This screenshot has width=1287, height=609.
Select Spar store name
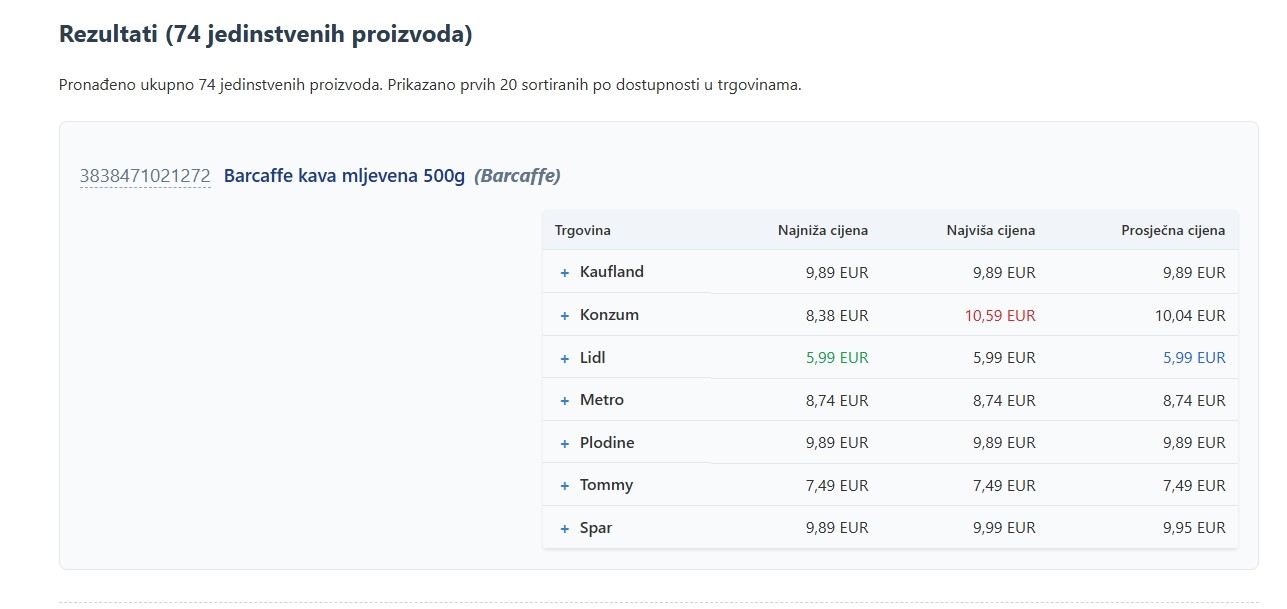pos(596,528)
